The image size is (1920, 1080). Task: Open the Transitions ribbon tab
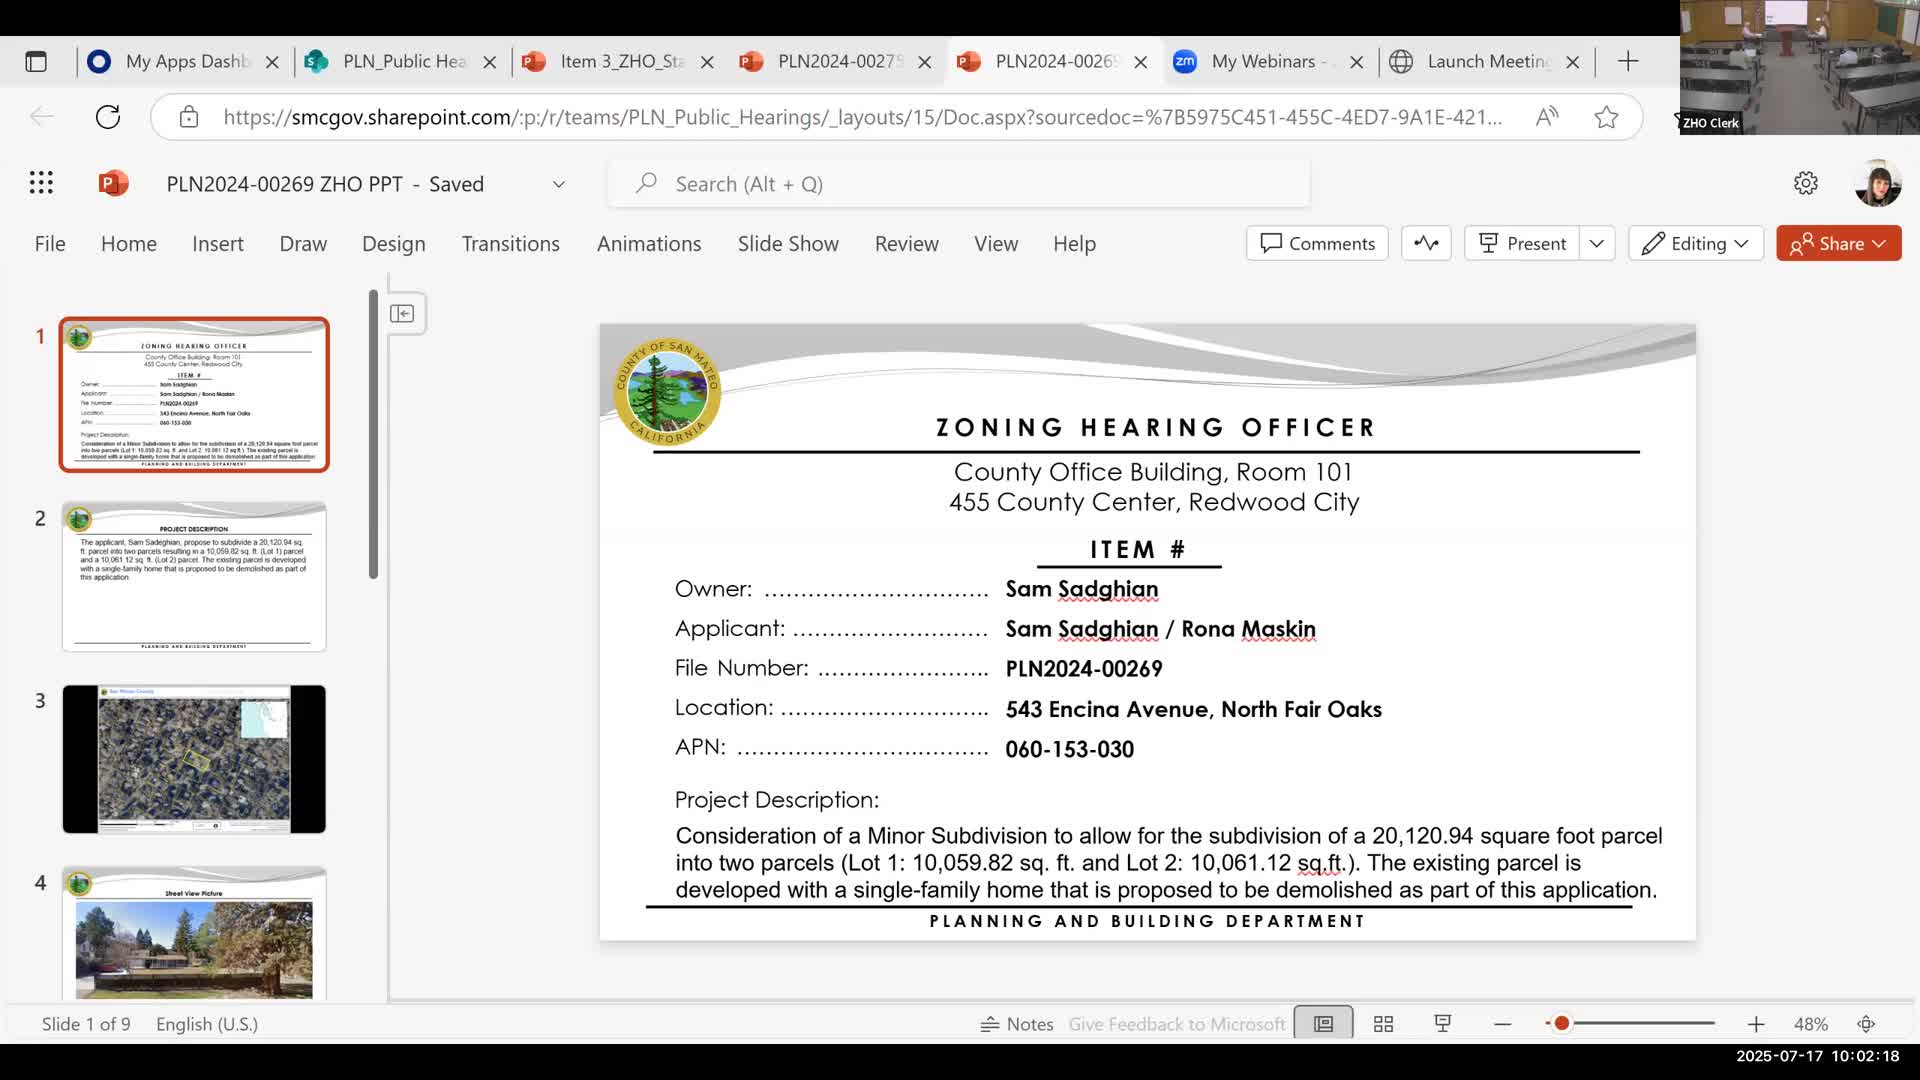point(511,243)
